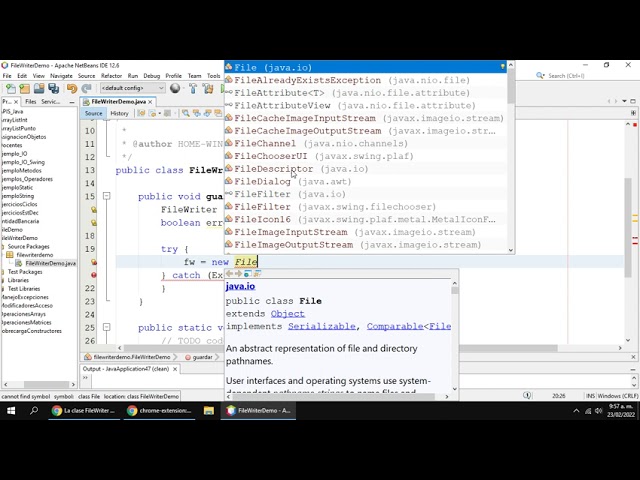Image resolution: width=640 pixels, height=480 pixels.
Task: Collapse the code fold at line 25
Action: pyautogui.click(x=107, y=327)
